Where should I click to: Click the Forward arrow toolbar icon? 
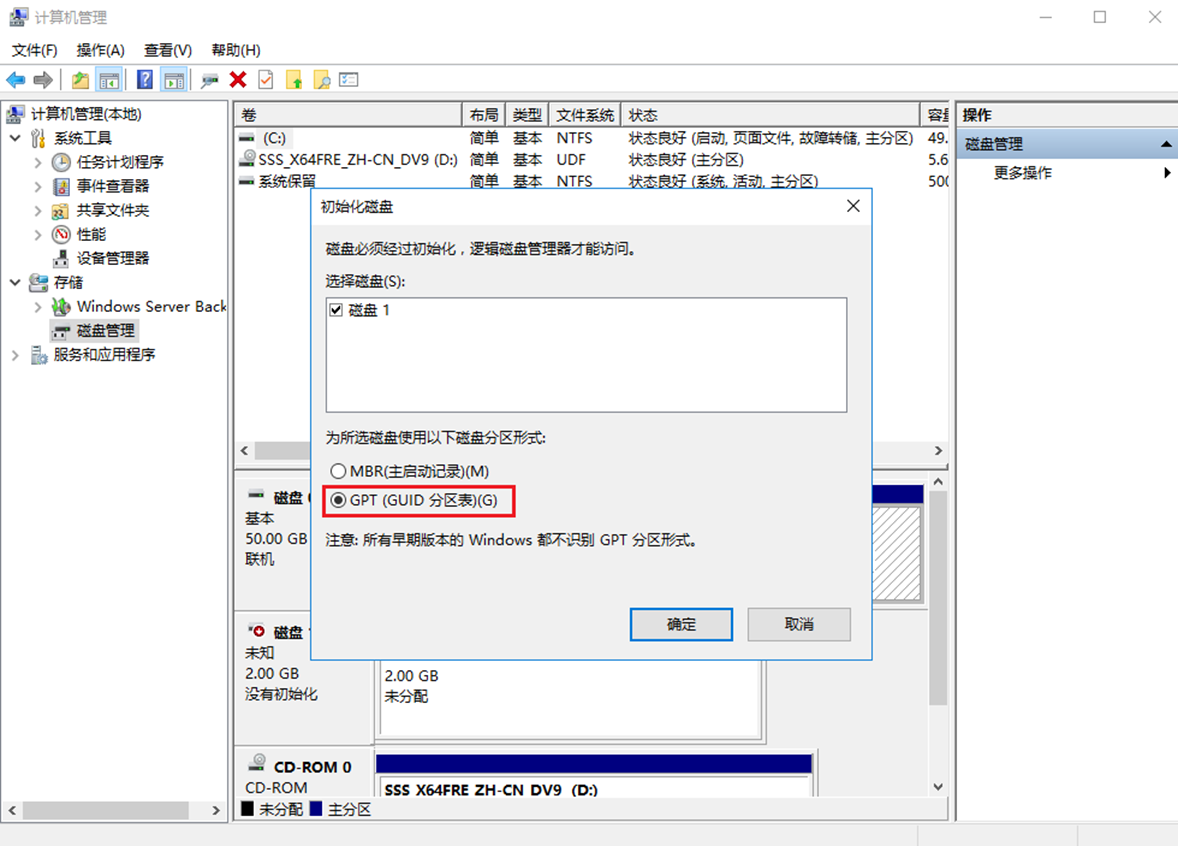pyautogui.click(x=43, y=80)
